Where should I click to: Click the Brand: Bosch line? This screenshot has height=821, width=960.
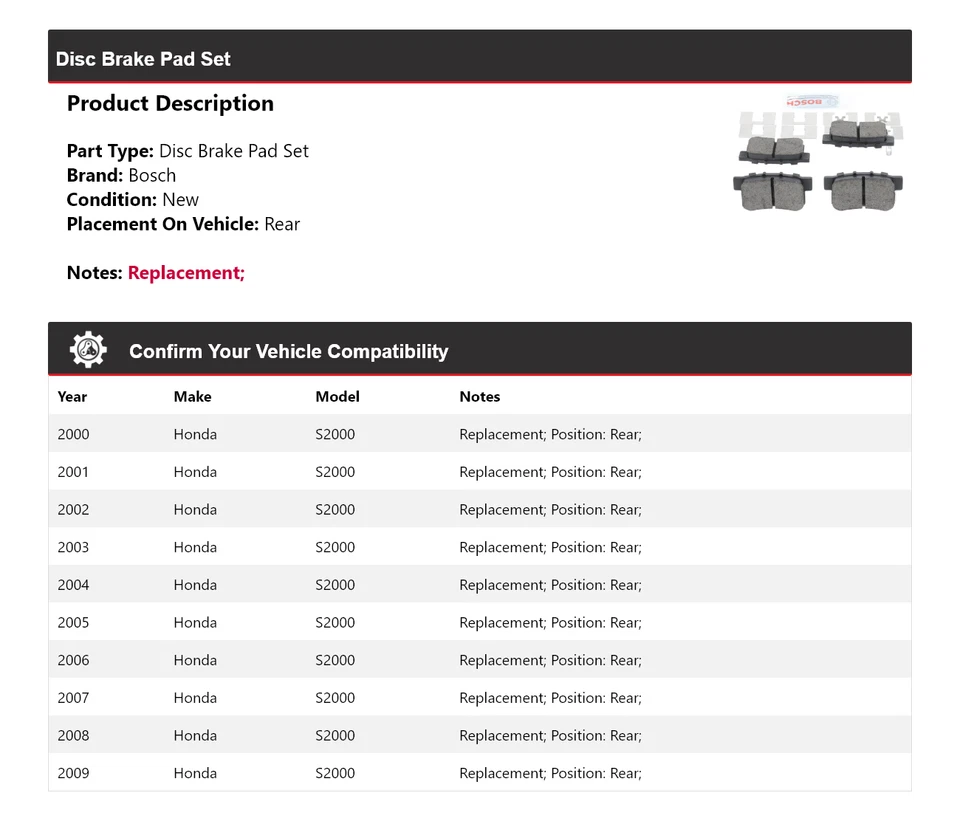[121, 176]
